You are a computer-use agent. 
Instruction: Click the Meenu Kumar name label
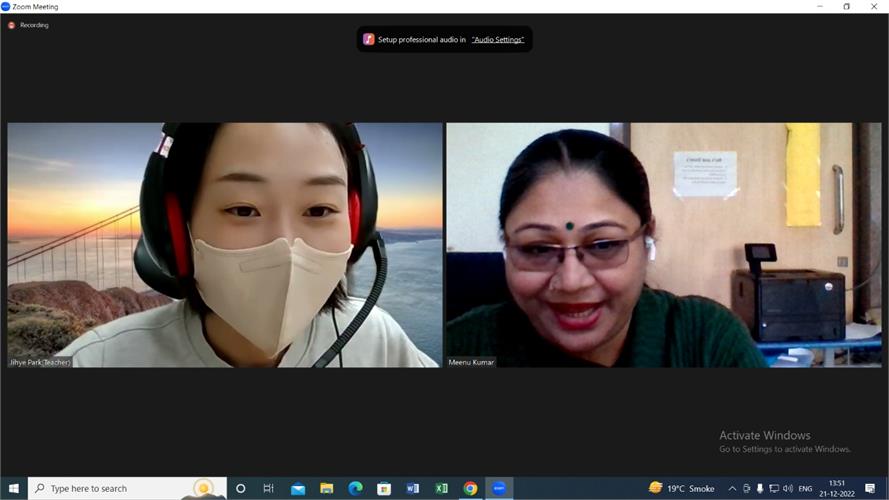click(x=472, y=362)
